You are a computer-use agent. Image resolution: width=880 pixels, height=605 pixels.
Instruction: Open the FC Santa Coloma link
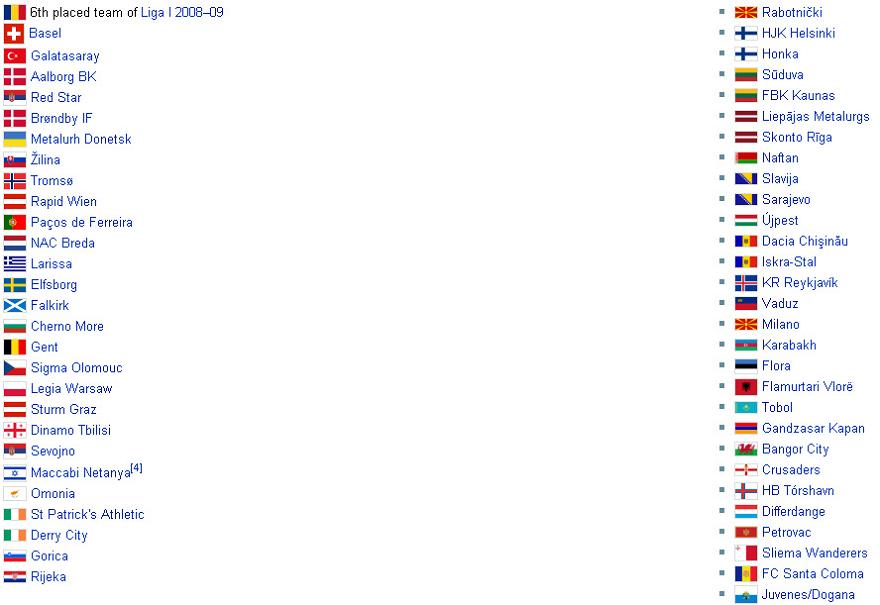813,574
